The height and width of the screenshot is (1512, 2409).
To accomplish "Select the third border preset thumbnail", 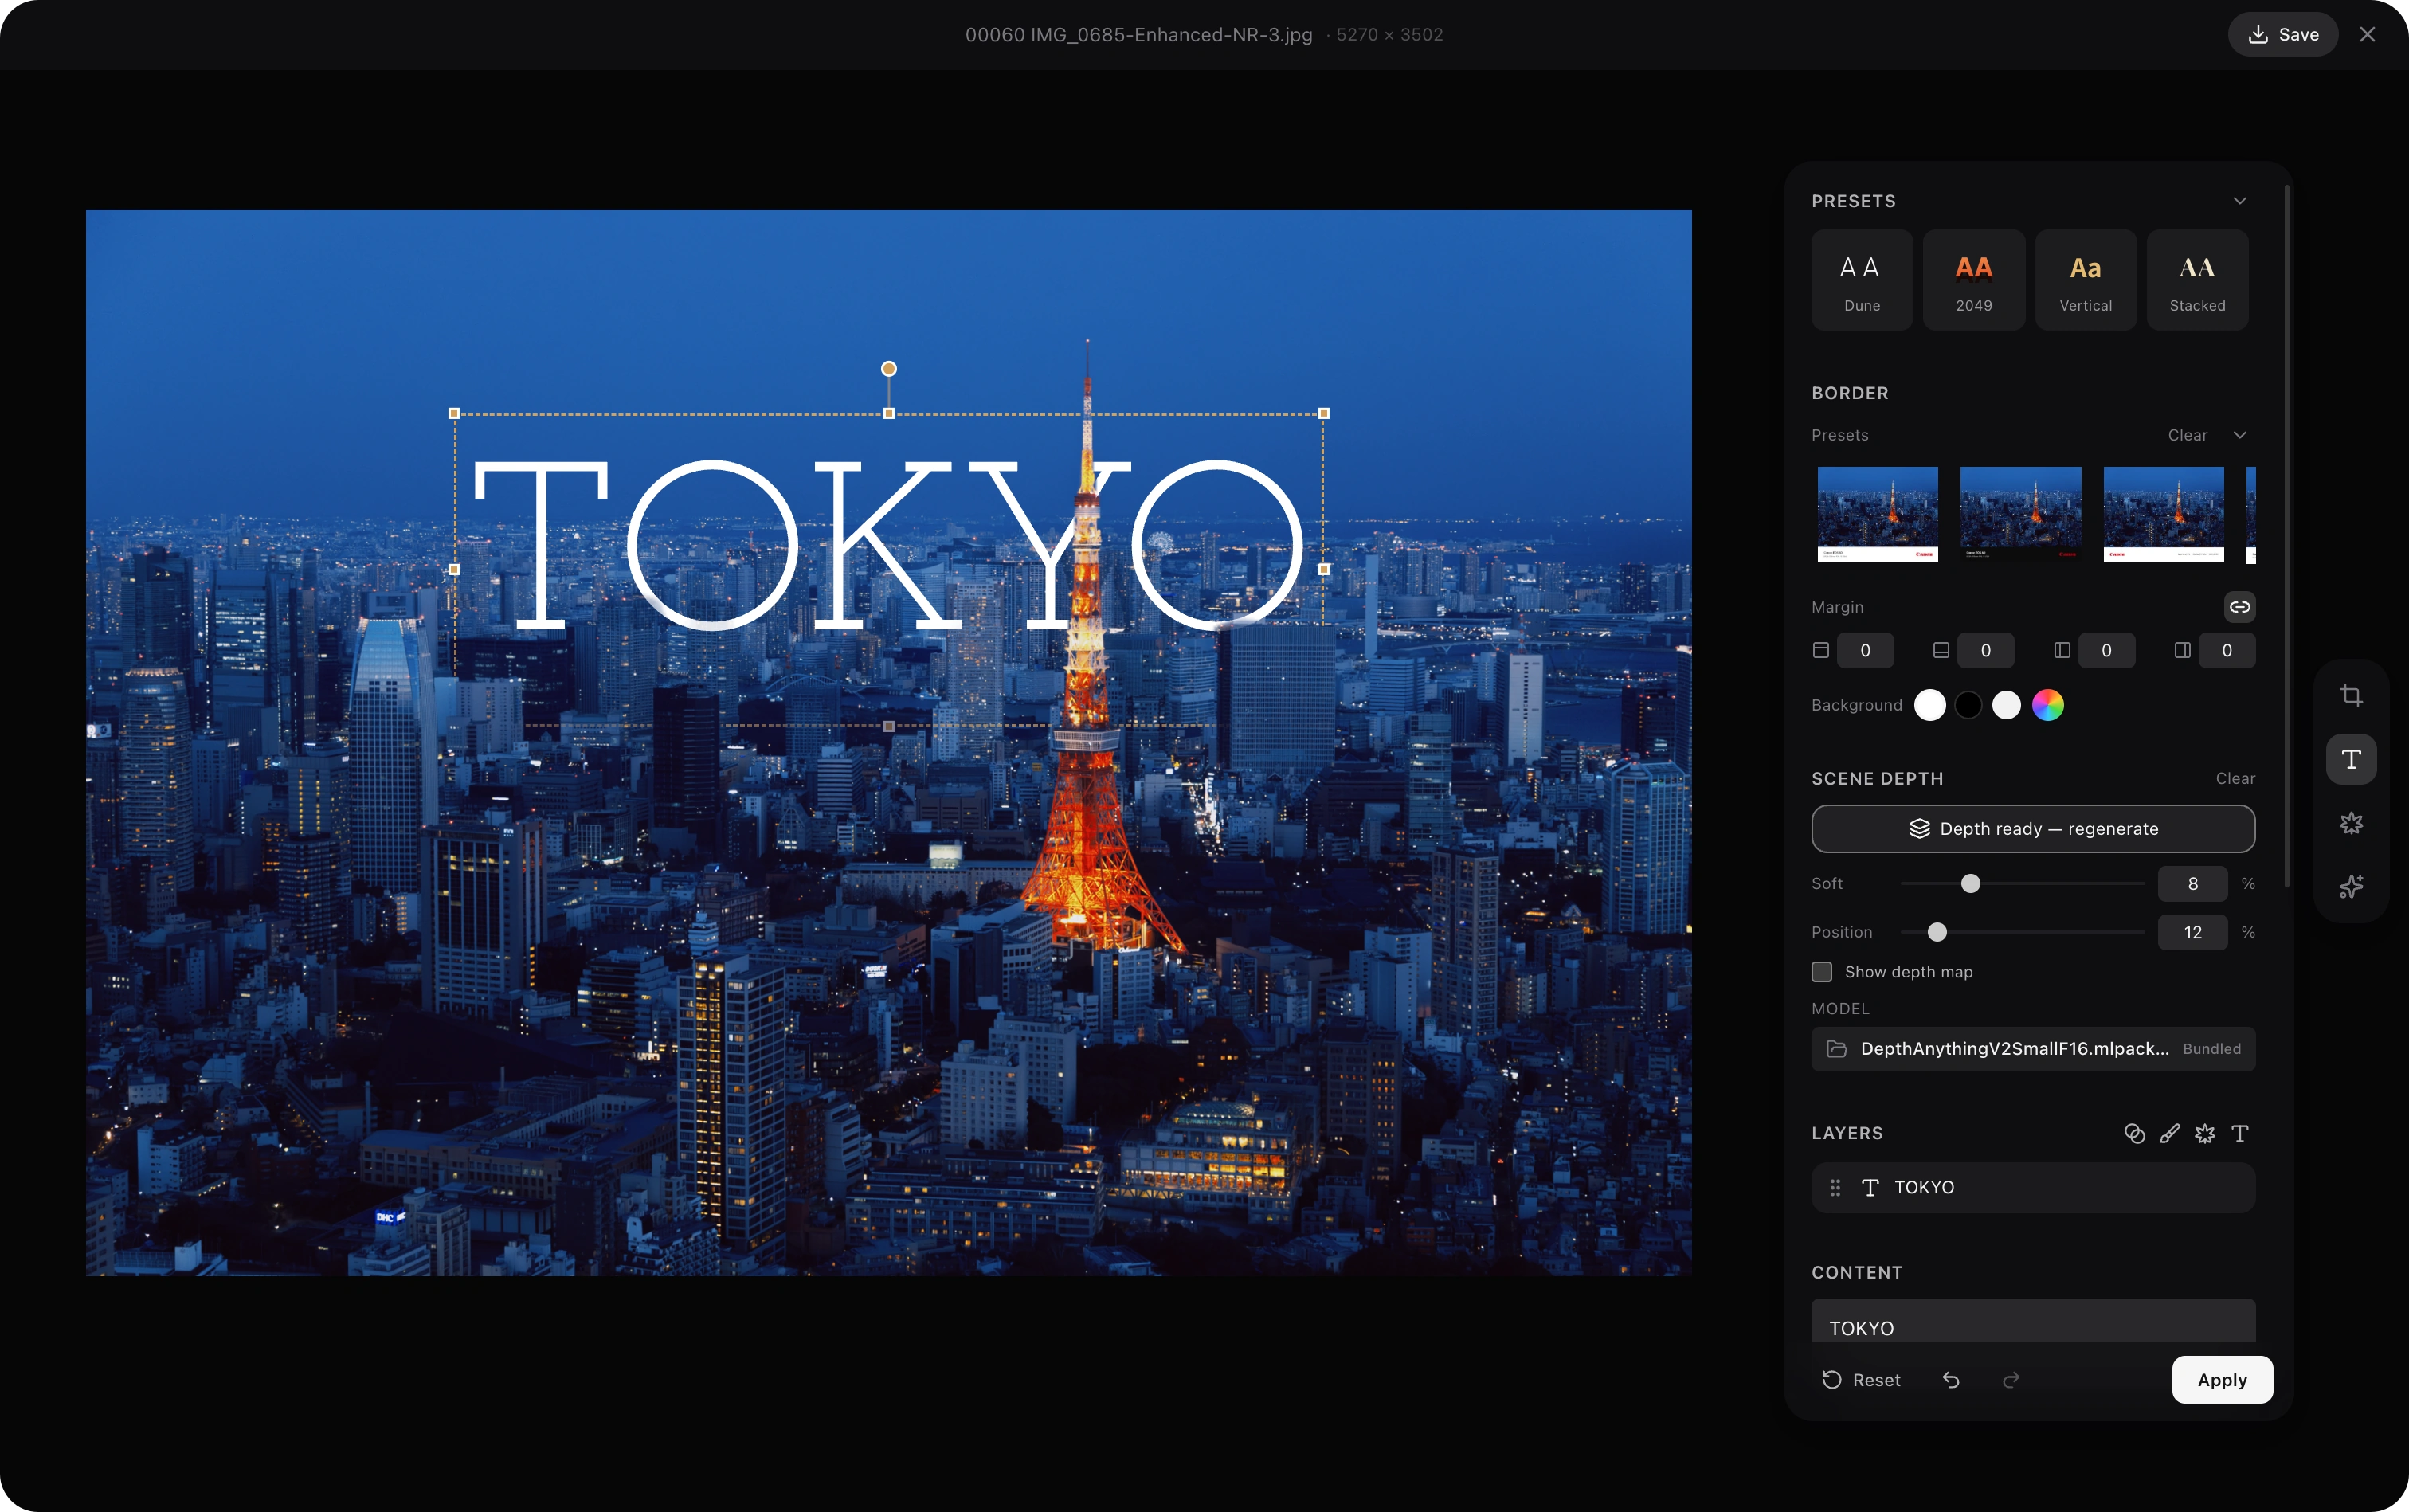I will pos(2163,514).
